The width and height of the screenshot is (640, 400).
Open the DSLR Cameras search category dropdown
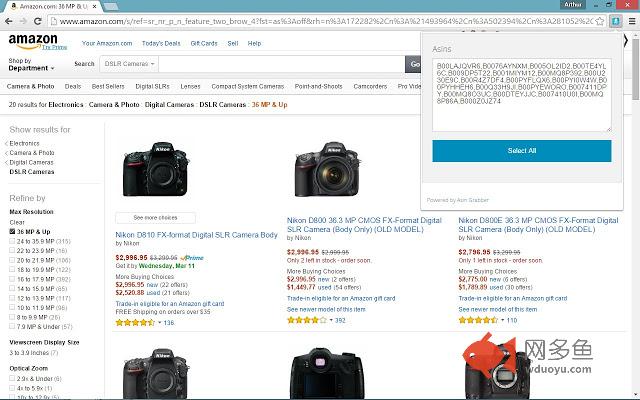(129, 64)
